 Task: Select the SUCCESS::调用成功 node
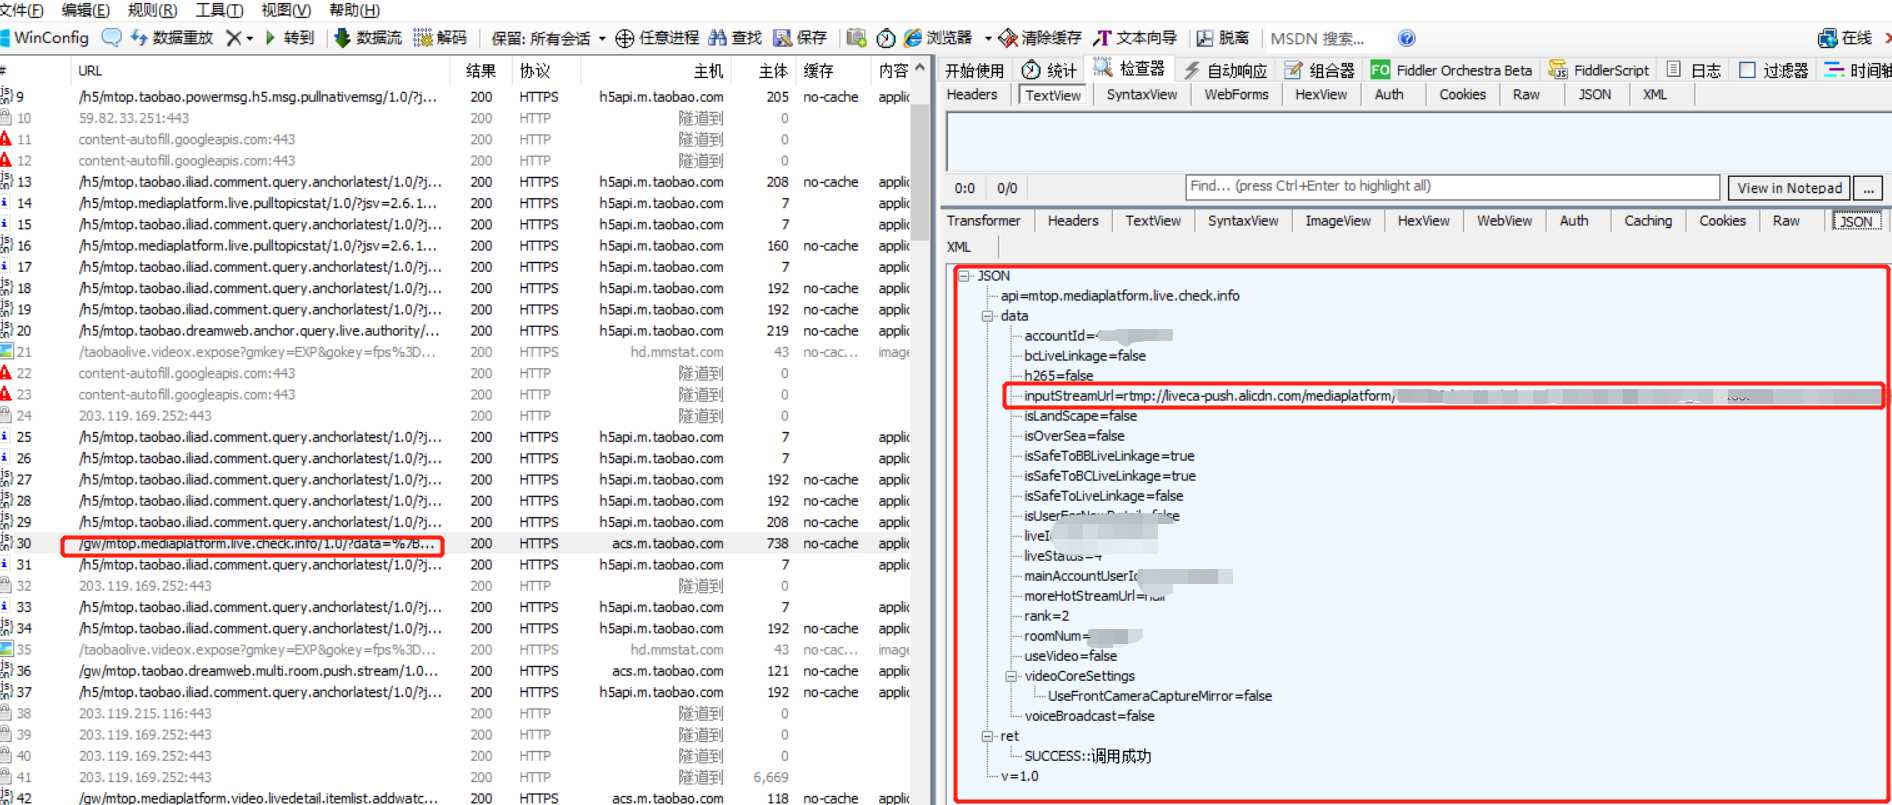(1087, 756)
